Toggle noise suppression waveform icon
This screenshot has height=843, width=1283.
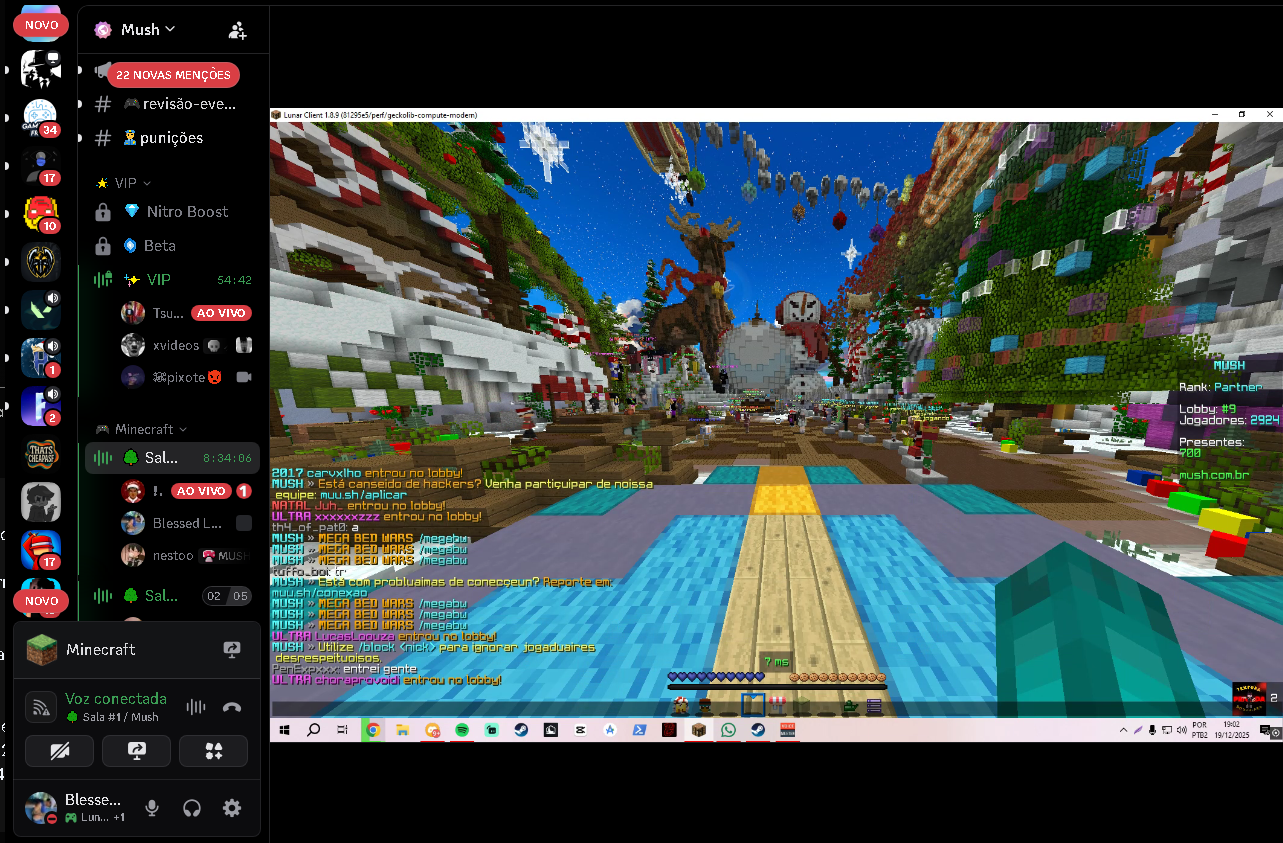point(196,707)
